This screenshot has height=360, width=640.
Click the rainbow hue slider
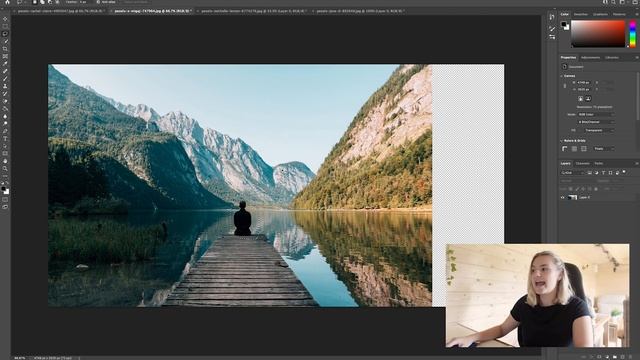(633, 34)
